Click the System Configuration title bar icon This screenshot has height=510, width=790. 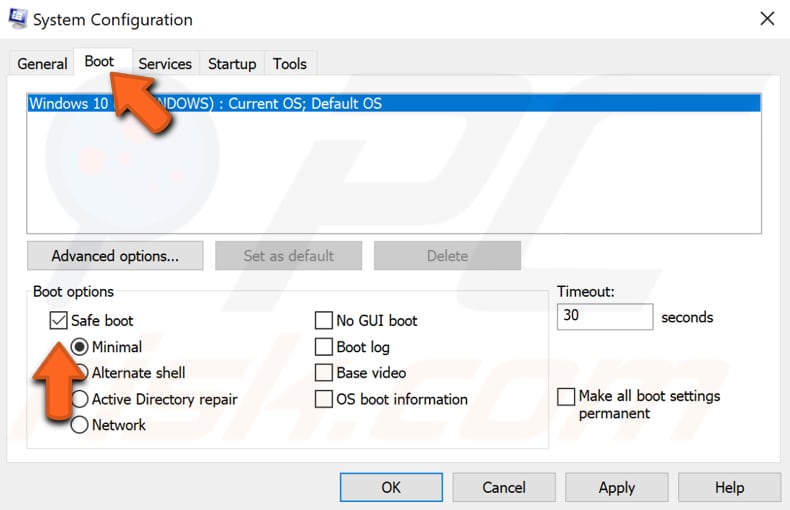click(18, 19)
